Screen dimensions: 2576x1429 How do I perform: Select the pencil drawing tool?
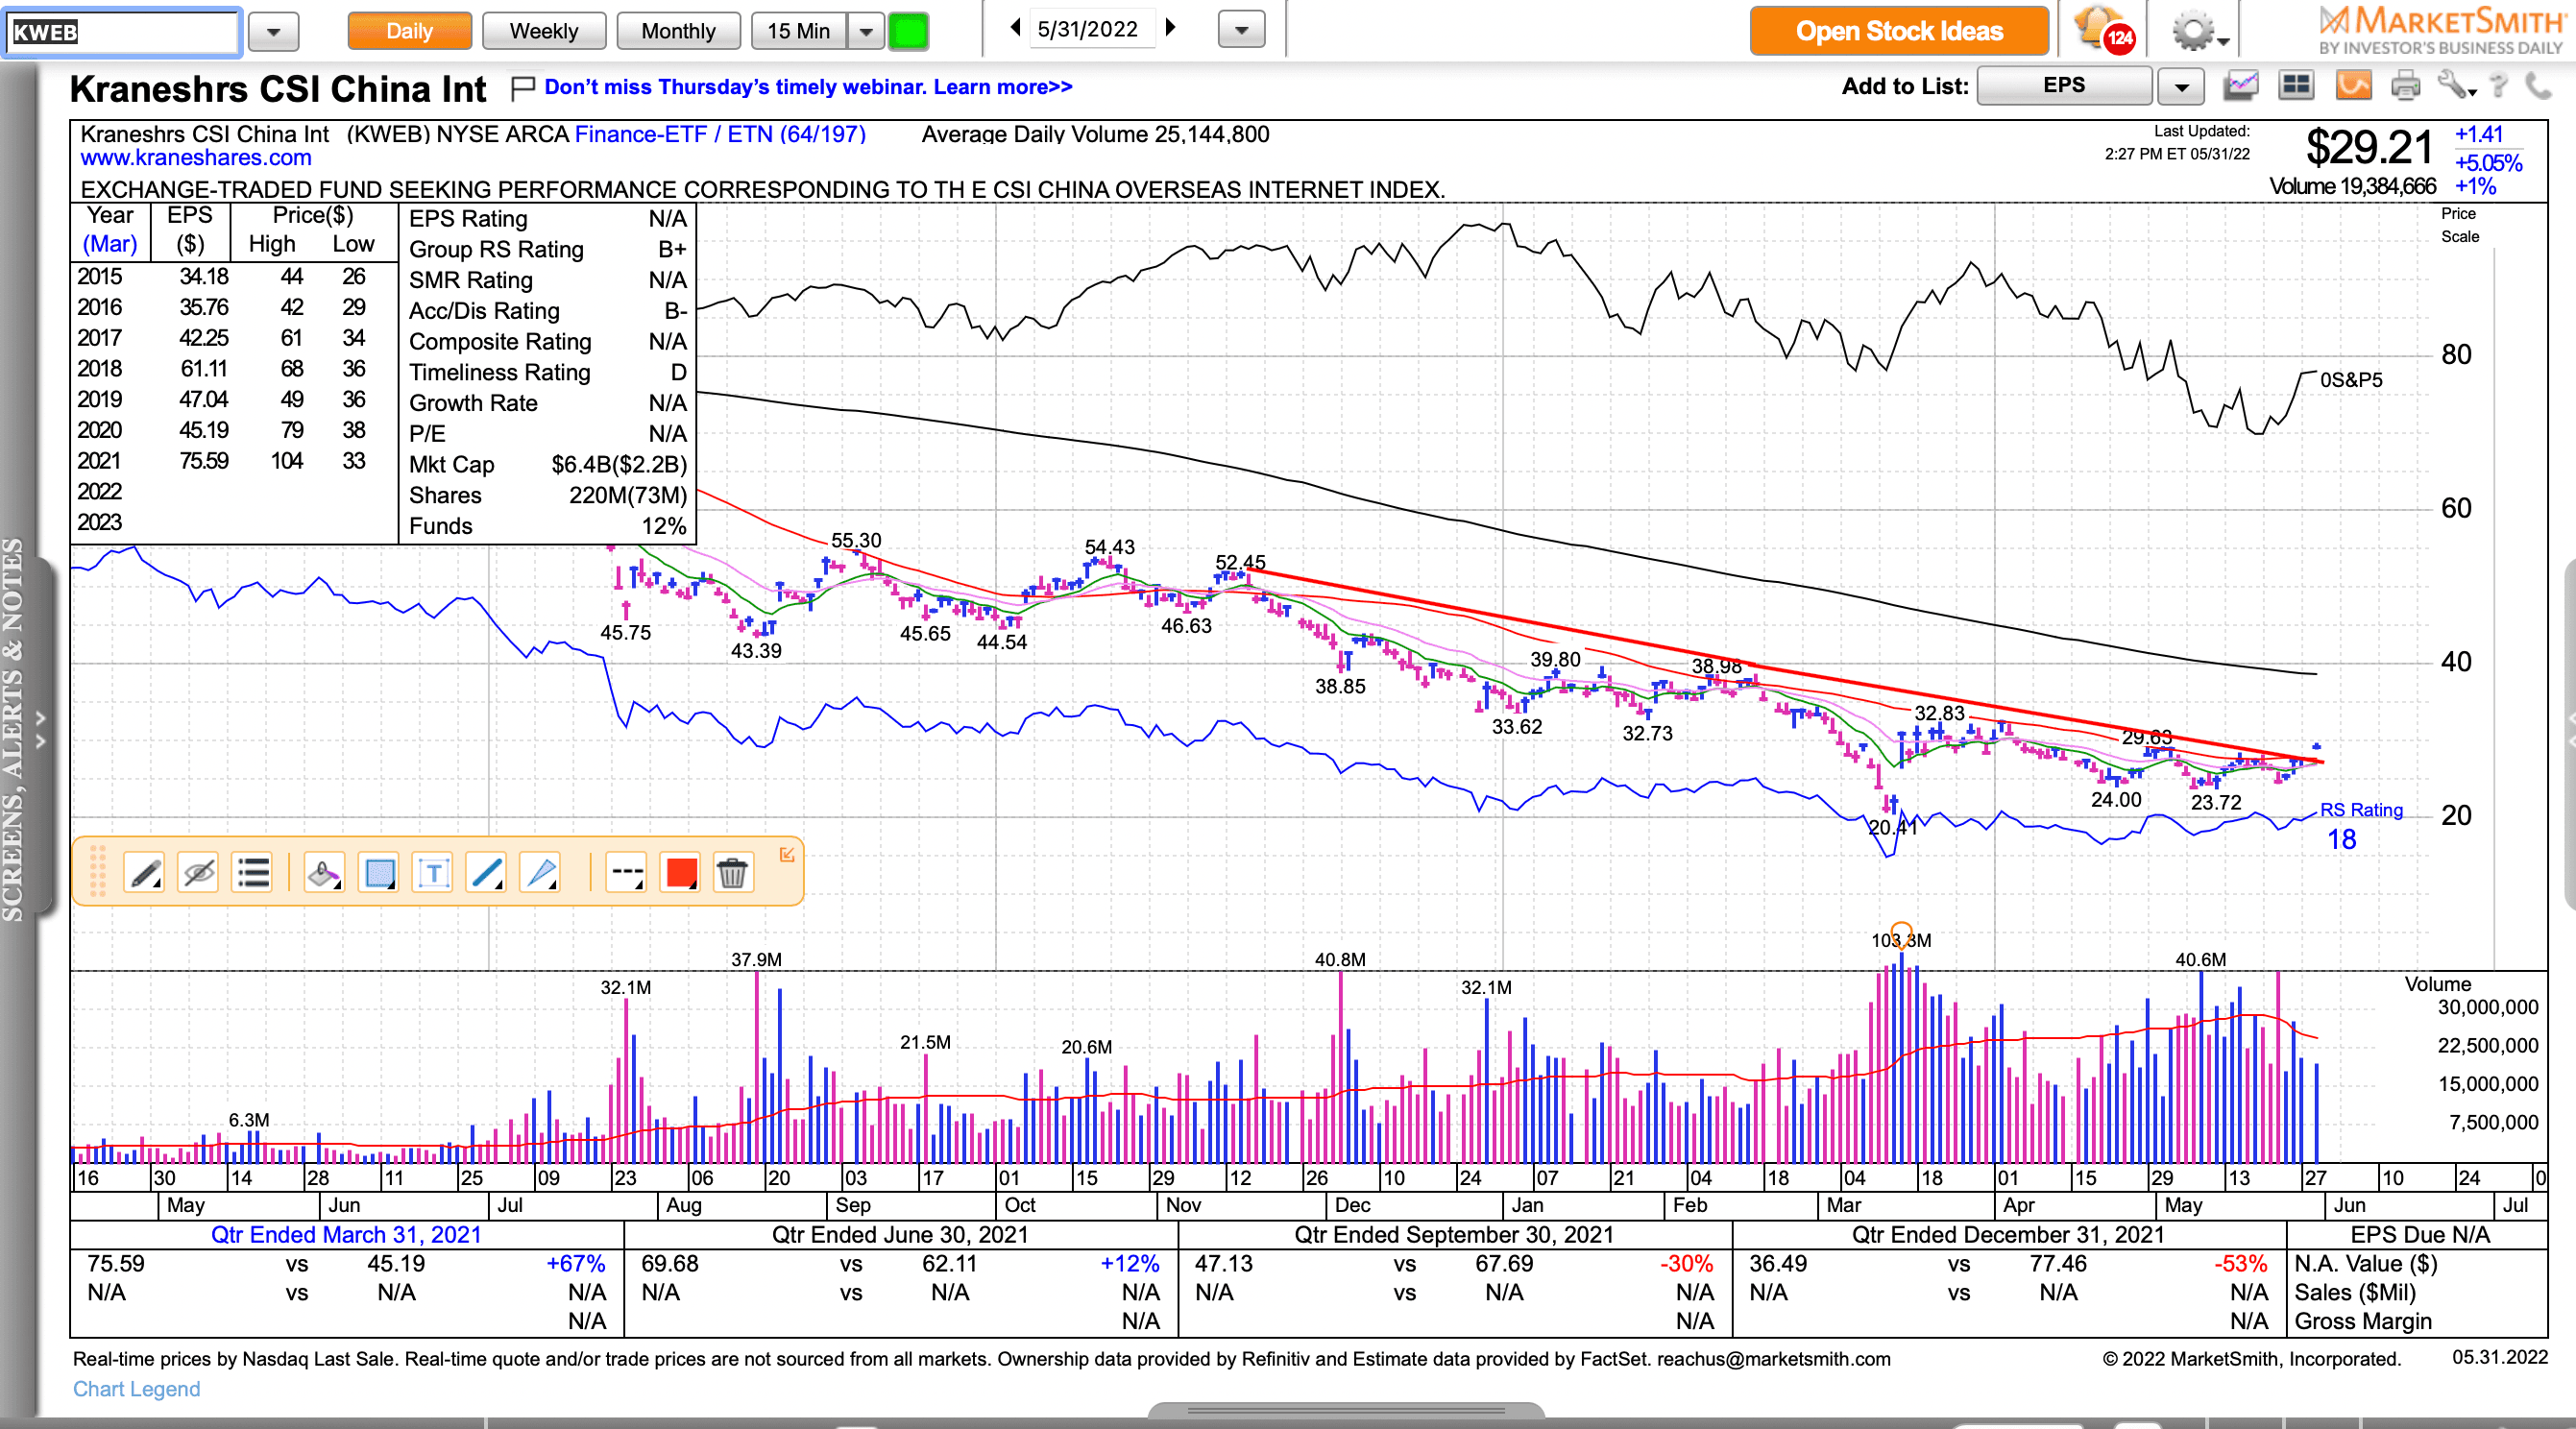coord(144,873)
